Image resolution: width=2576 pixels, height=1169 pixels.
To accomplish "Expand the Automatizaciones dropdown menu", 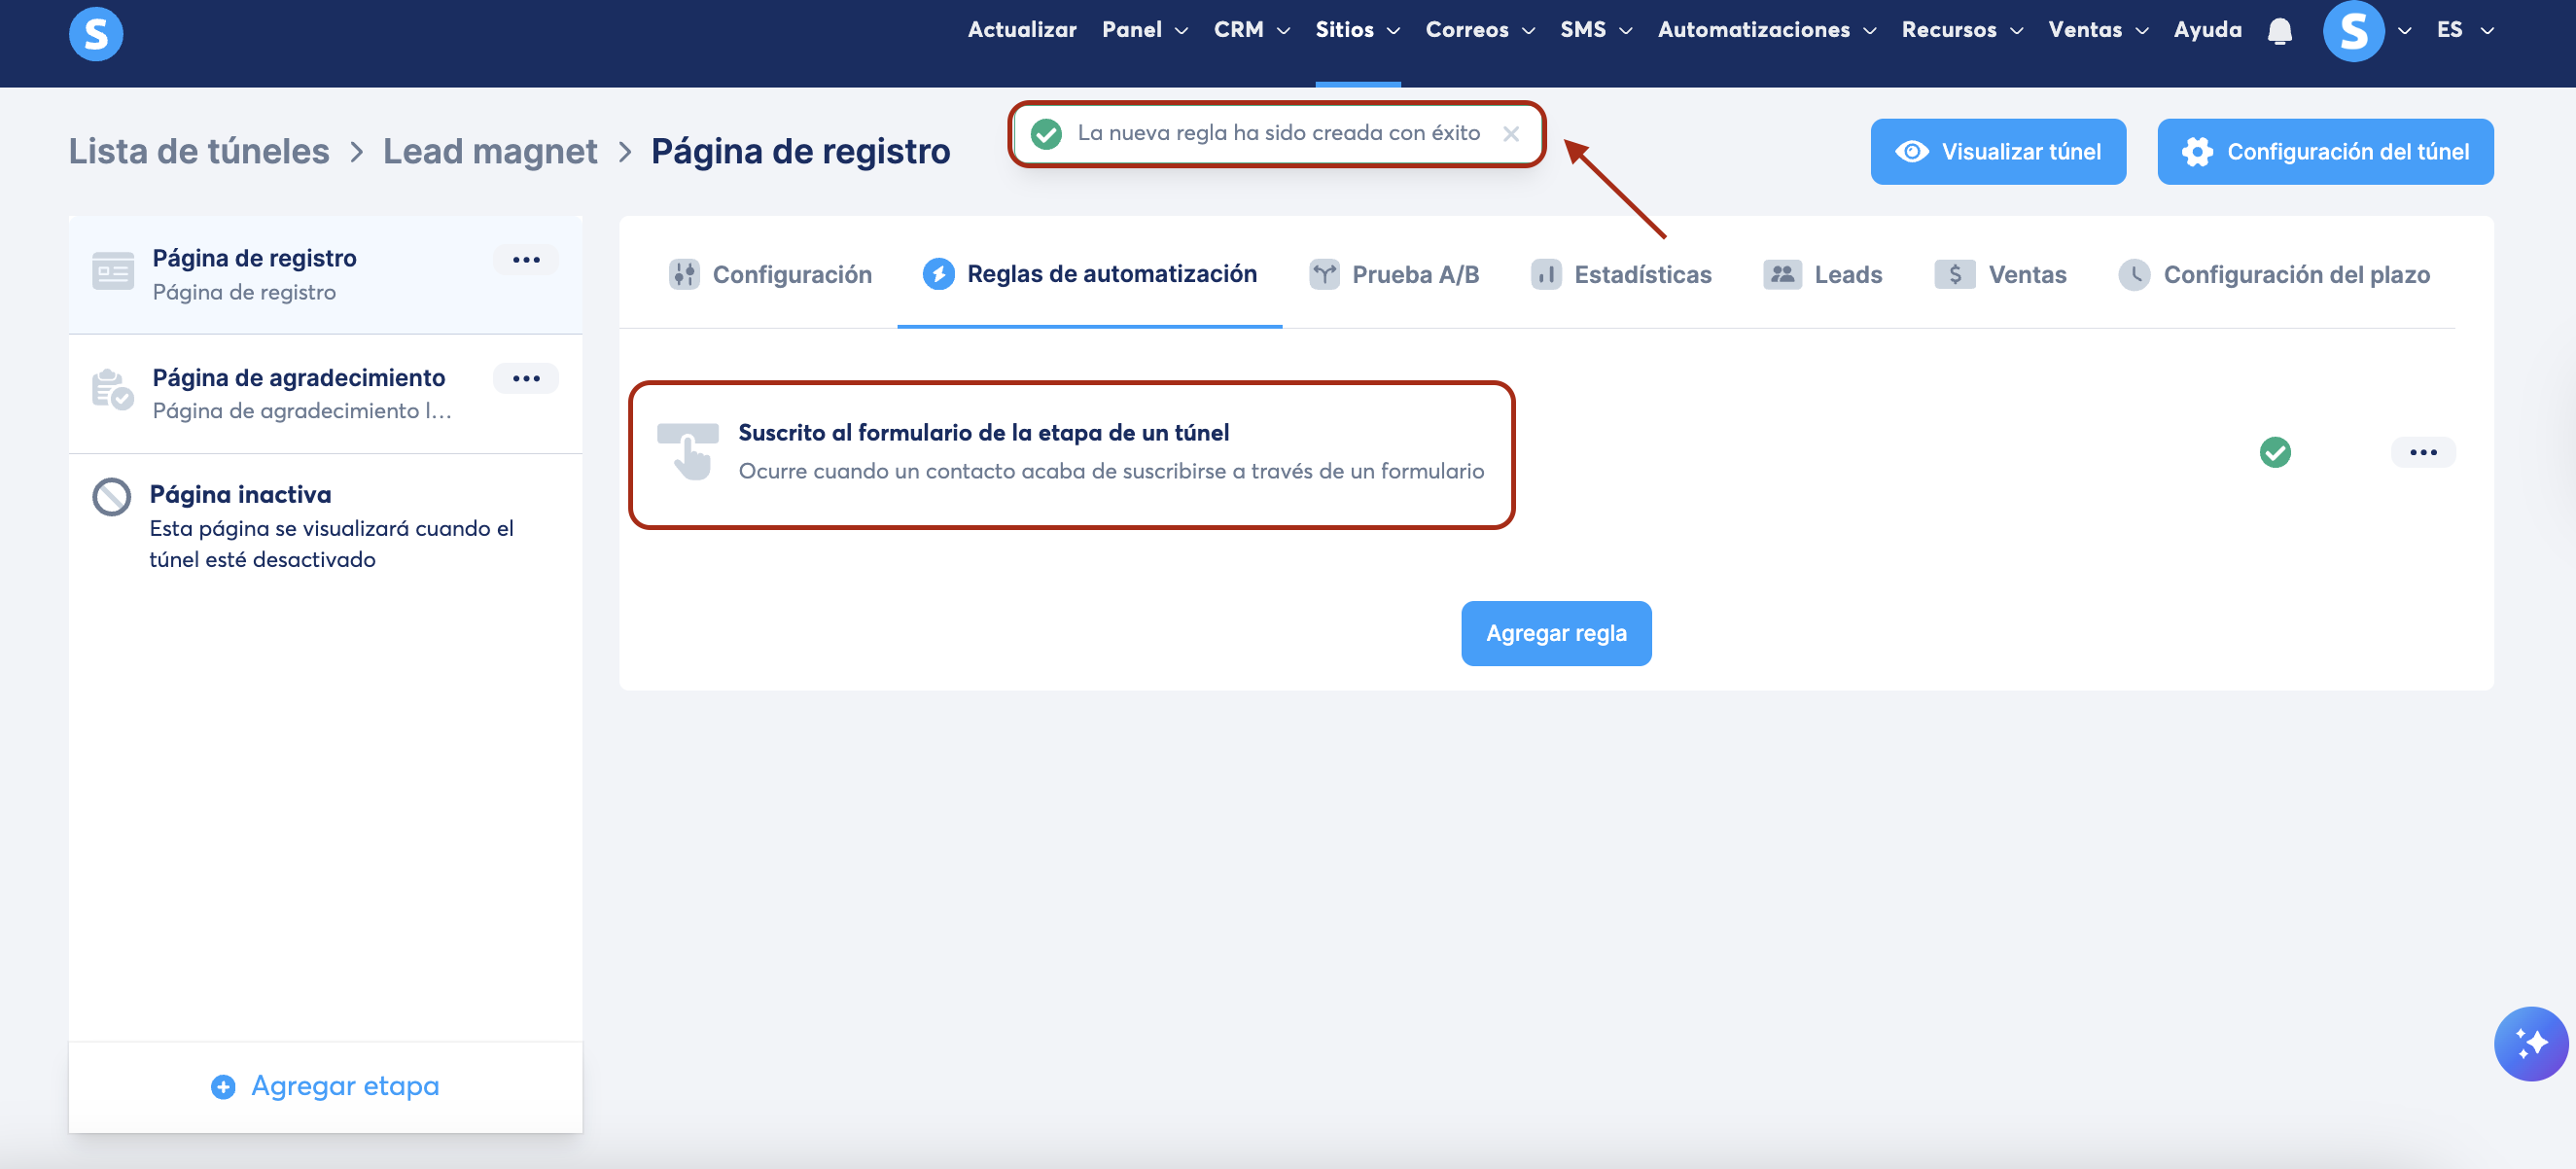I will point(1765,30).
